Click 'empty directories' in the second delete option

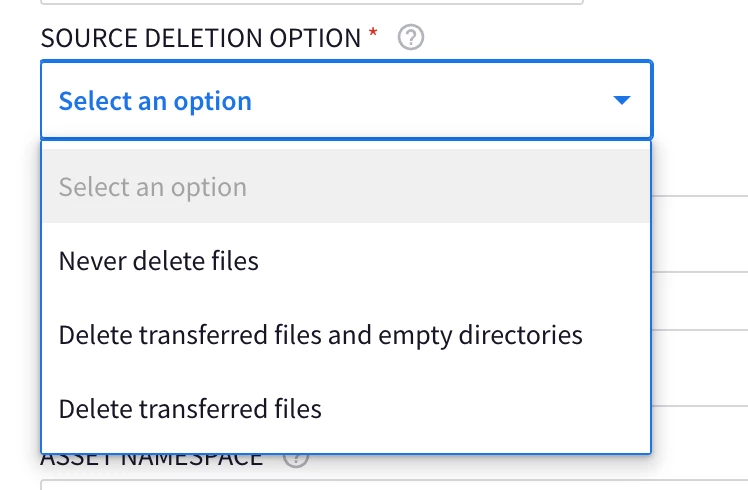(x=480, y=335)
